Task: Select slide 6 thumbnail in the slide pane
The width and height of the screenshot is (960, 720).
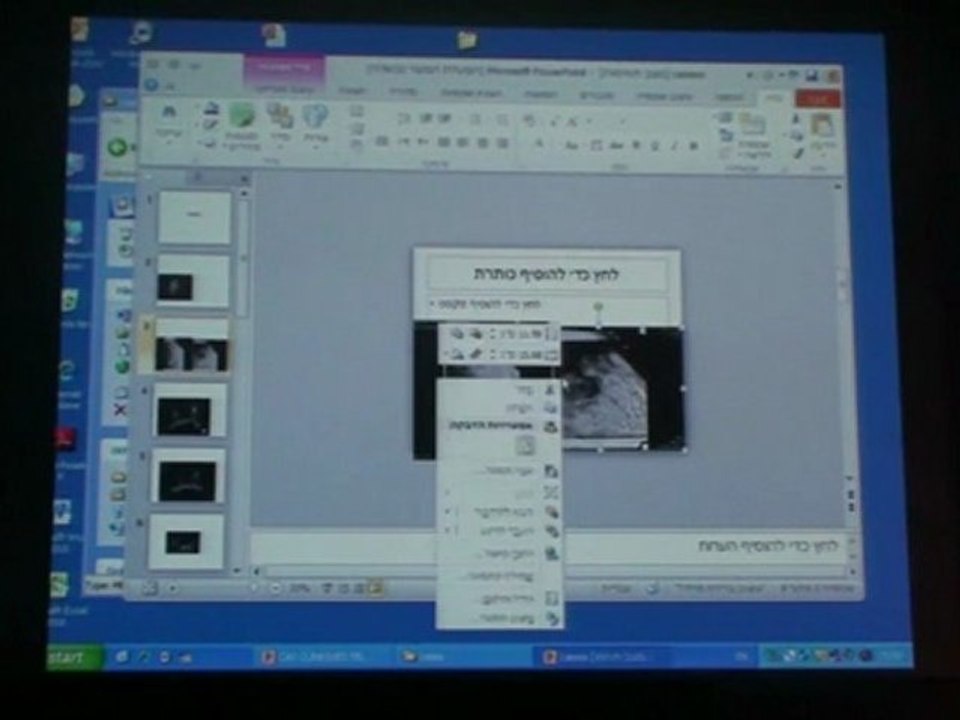Action: point(186,542)
